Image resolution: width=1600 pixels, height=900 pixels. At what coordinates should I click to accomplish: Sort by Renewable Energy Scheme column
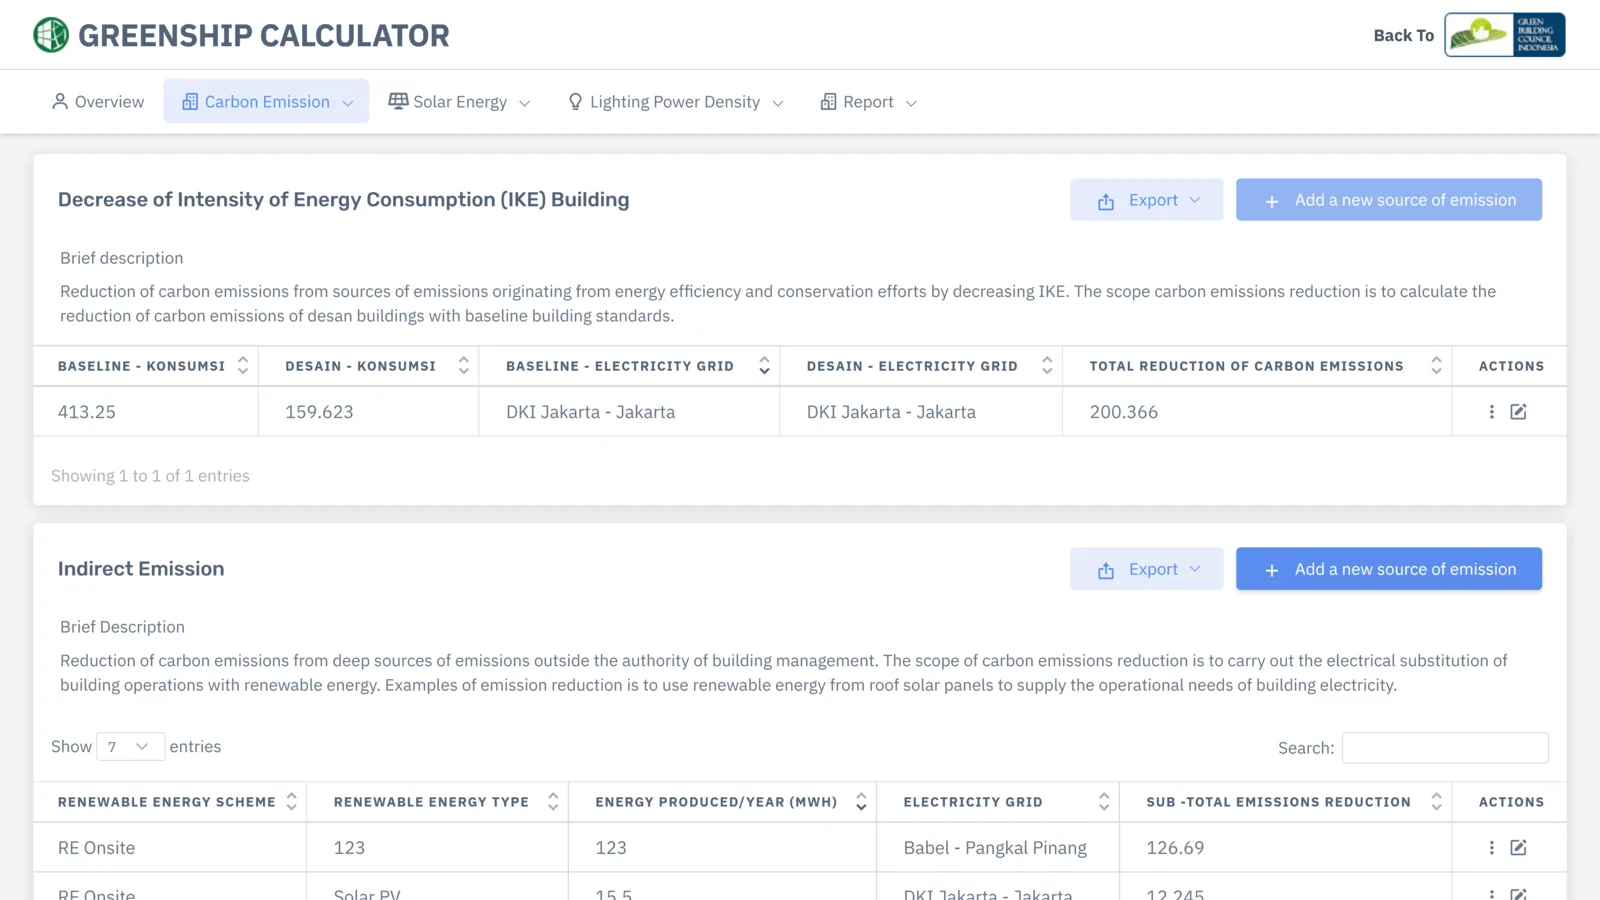(x=170, y=802)
